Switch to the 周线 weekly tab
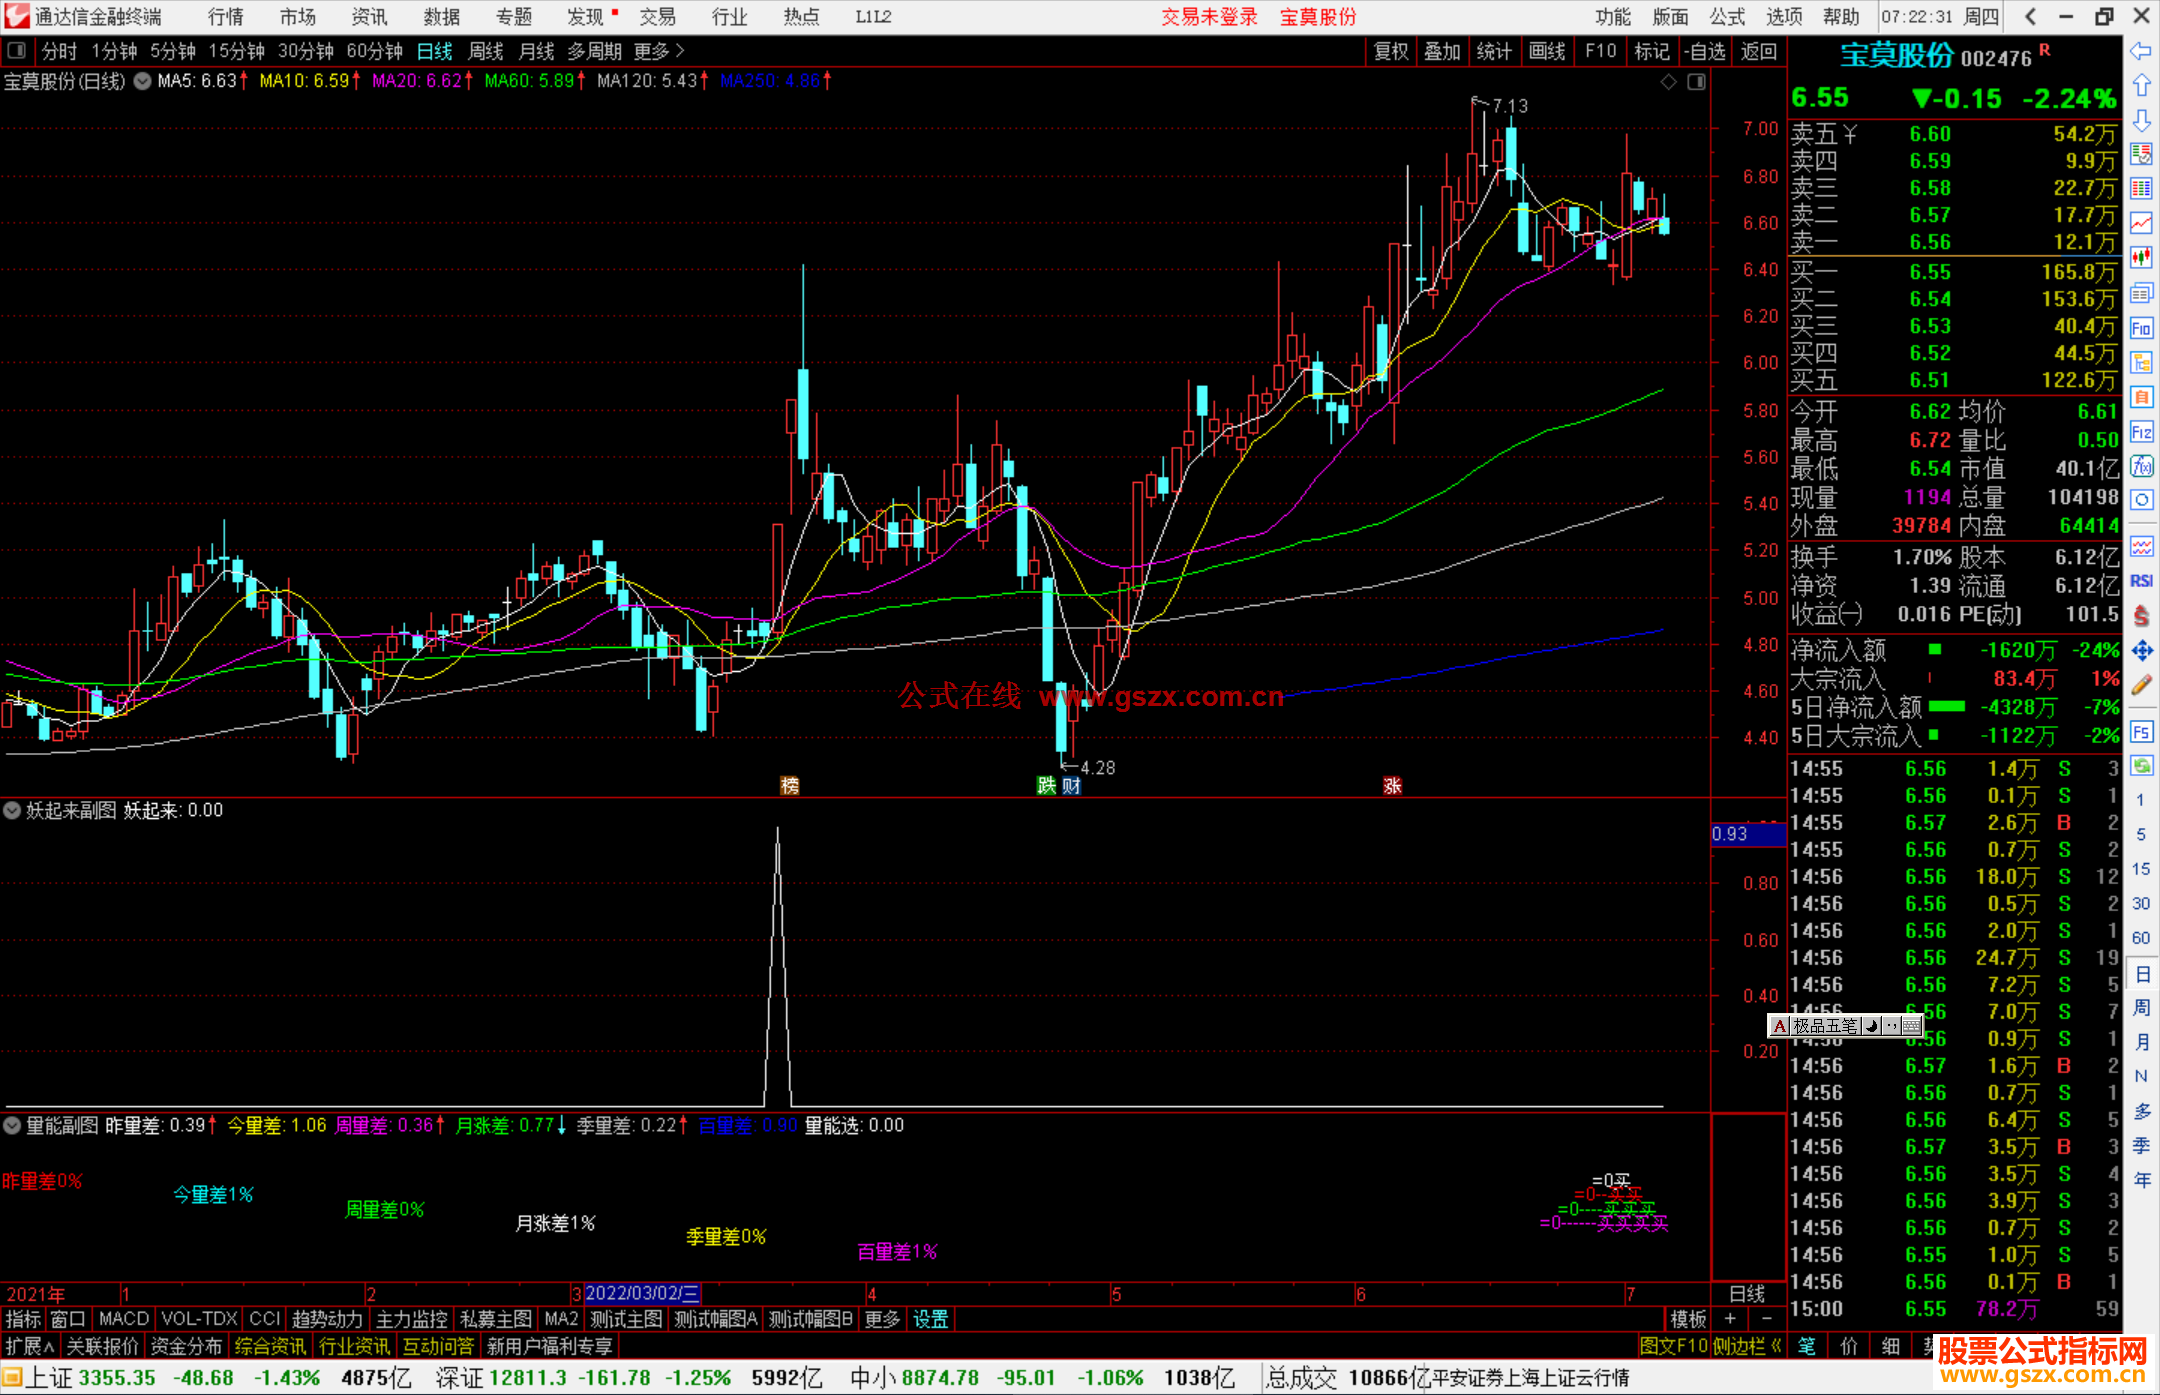 click(x=486, y=51)
